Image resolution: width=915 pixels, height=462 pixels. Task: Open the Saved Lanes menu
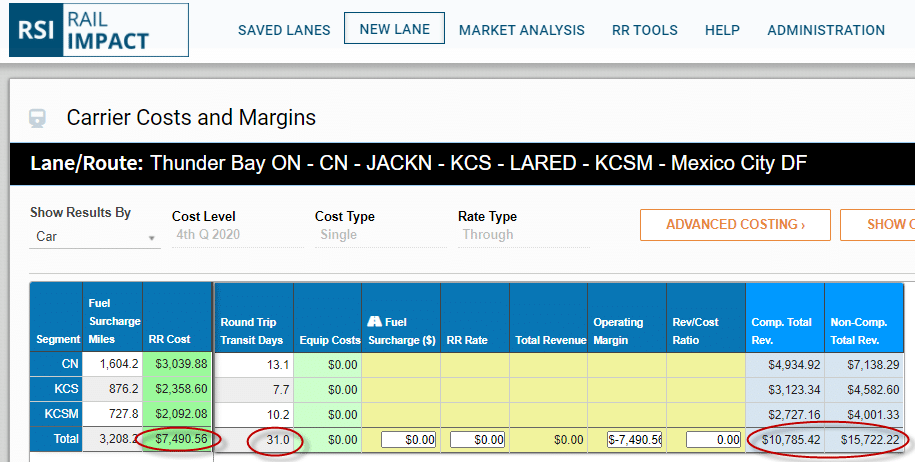(284, 30)
